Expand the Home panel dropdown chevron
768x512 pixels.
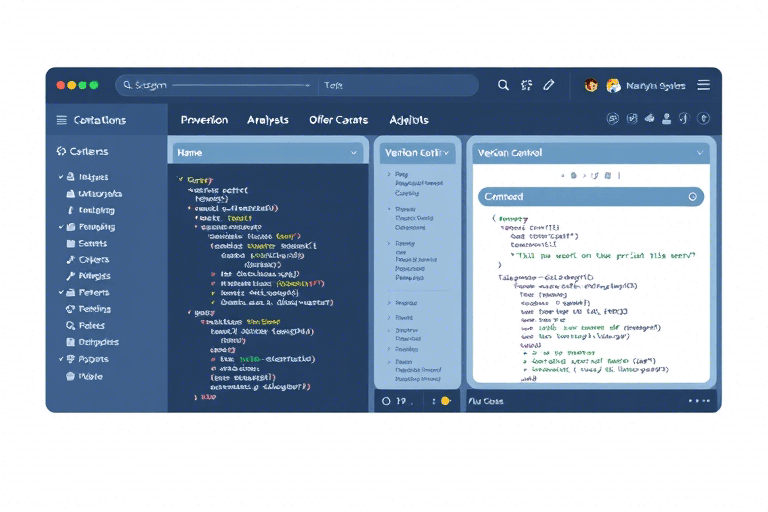tap(354, 153)
